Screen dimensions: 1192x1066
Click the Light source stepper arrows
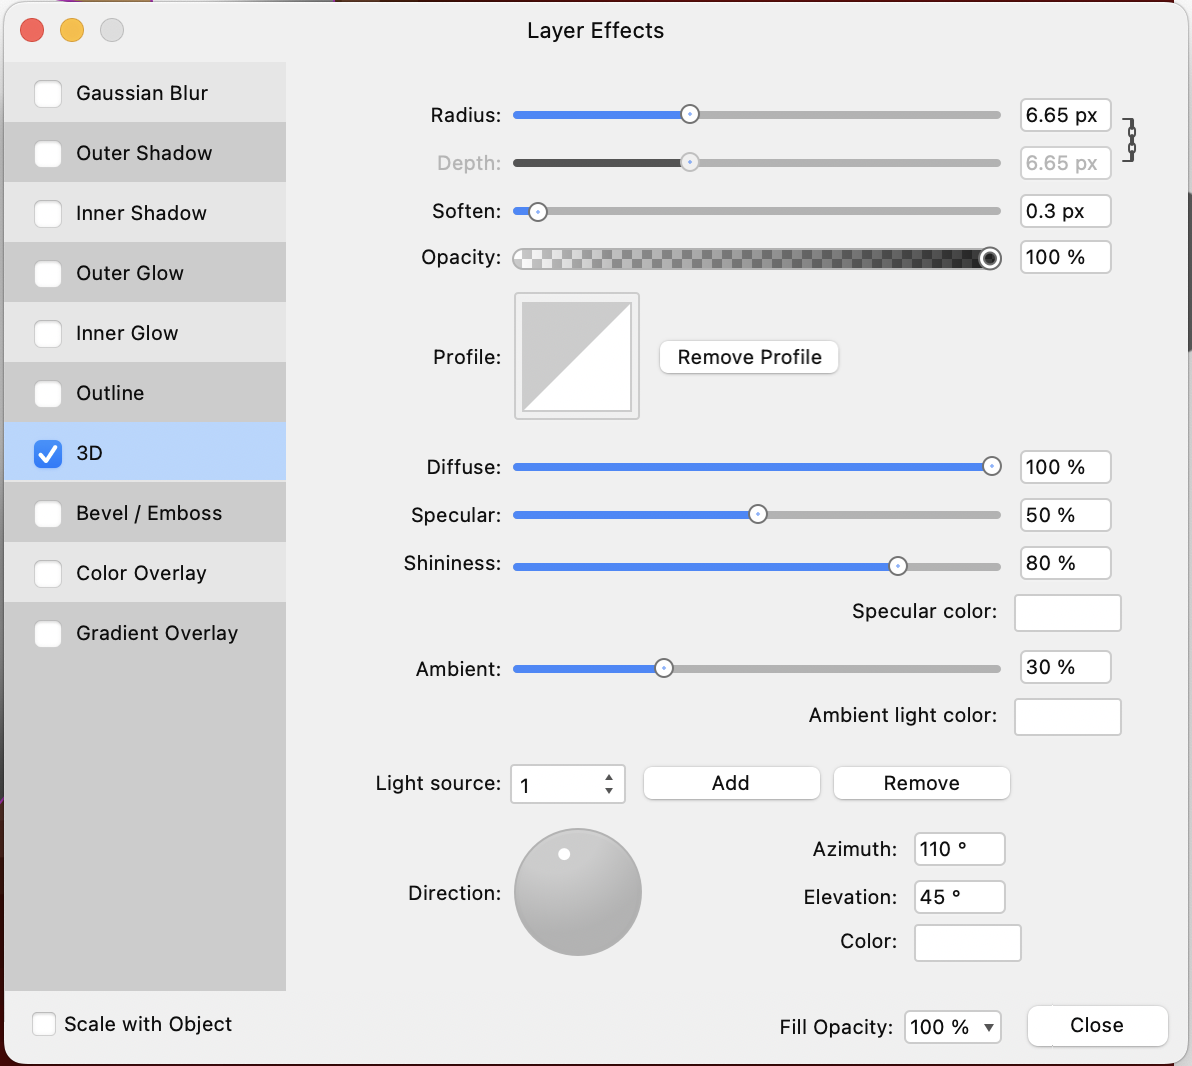click(x=608, y=784)
